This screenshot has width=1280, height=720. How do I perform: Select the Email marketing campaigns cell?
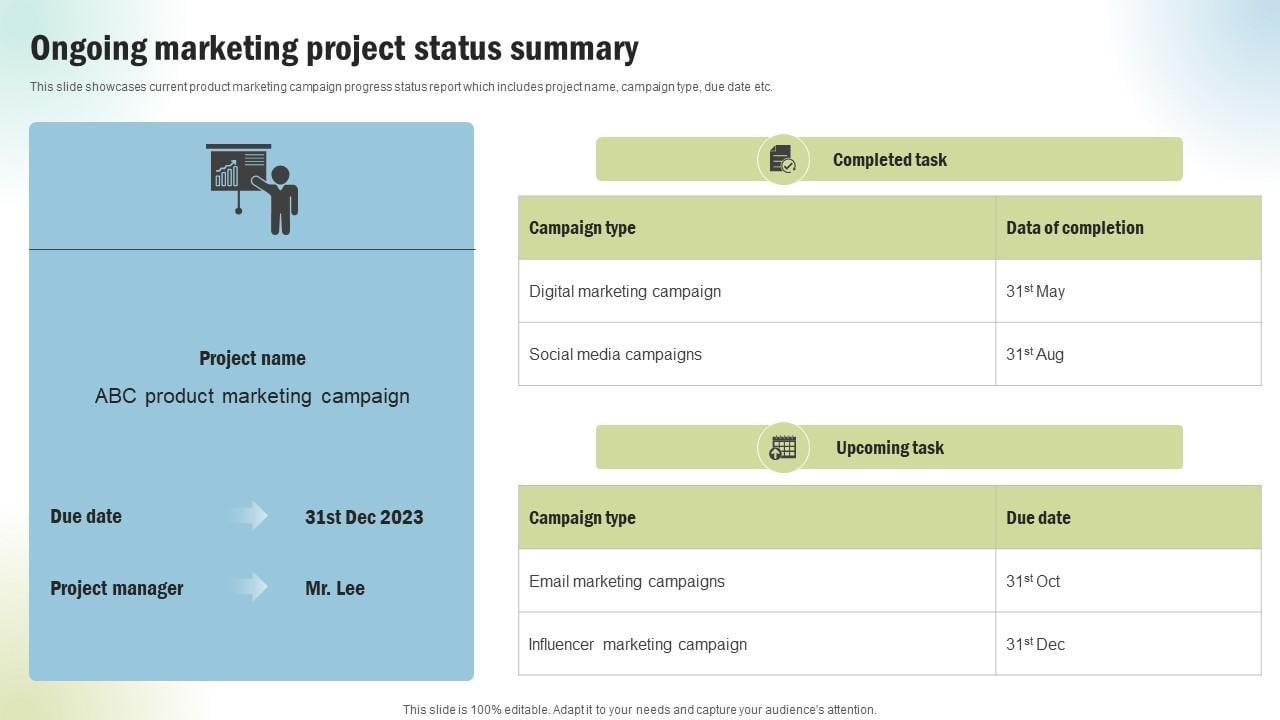(x=627, y=582)
